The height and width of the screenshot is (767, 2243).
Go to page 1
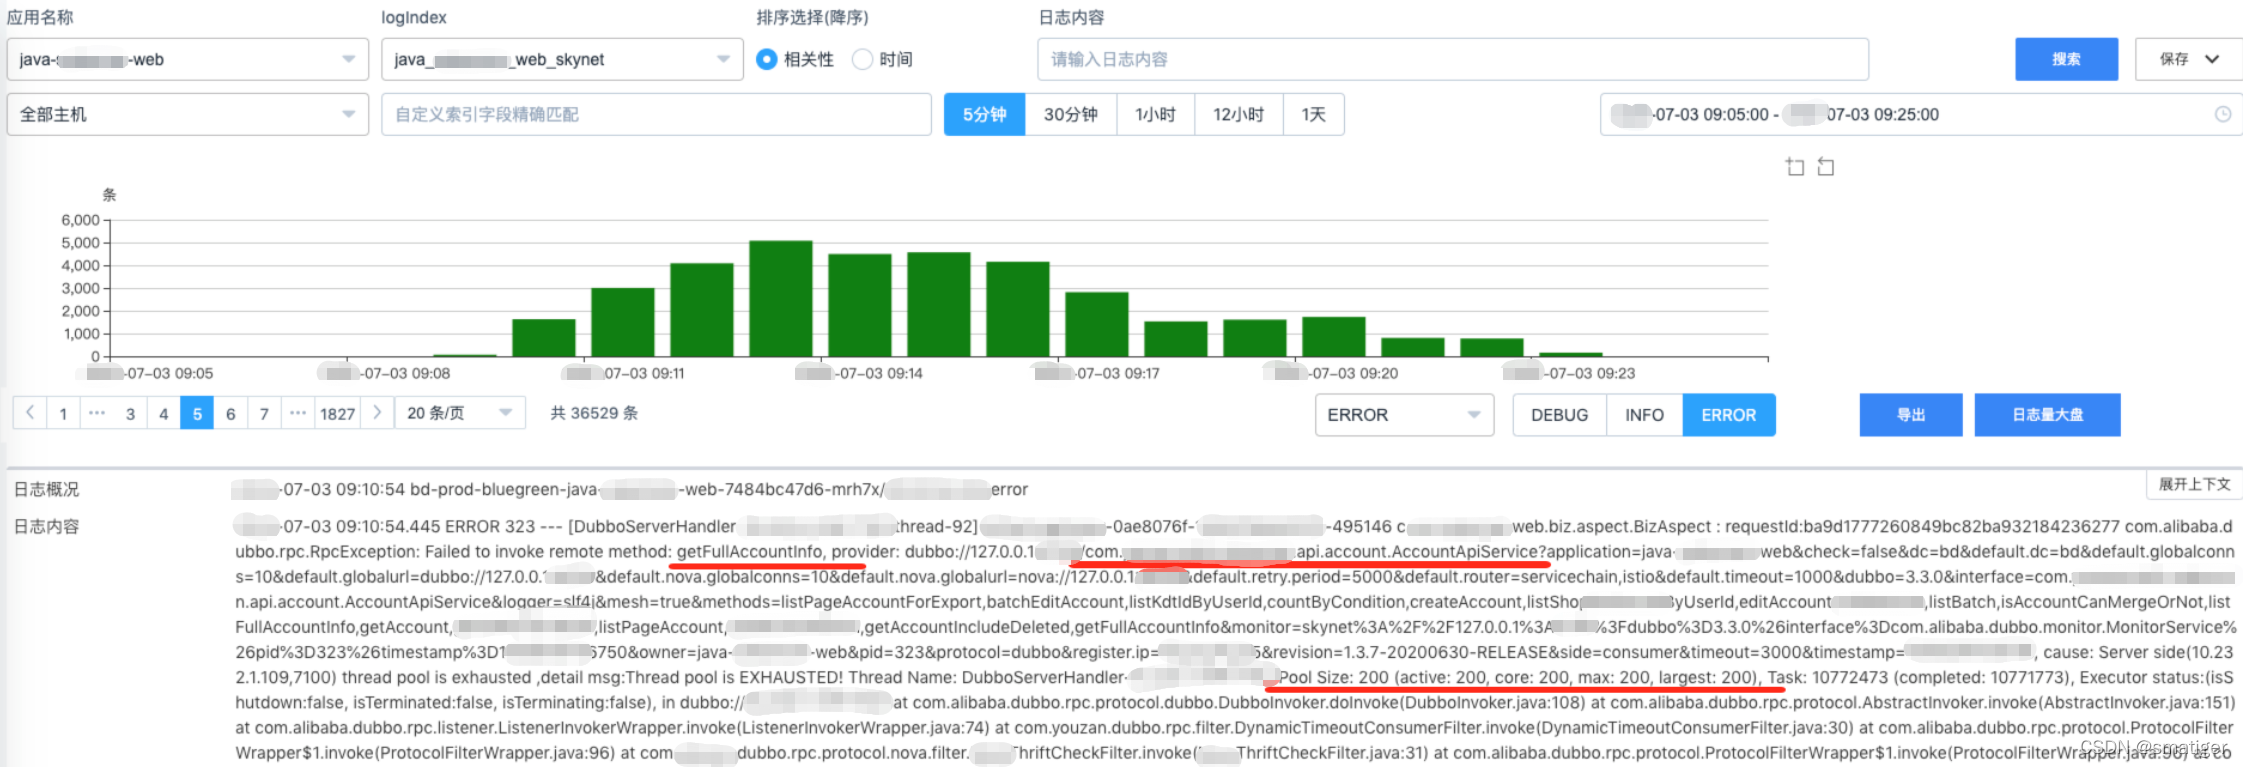pos(63,413)
